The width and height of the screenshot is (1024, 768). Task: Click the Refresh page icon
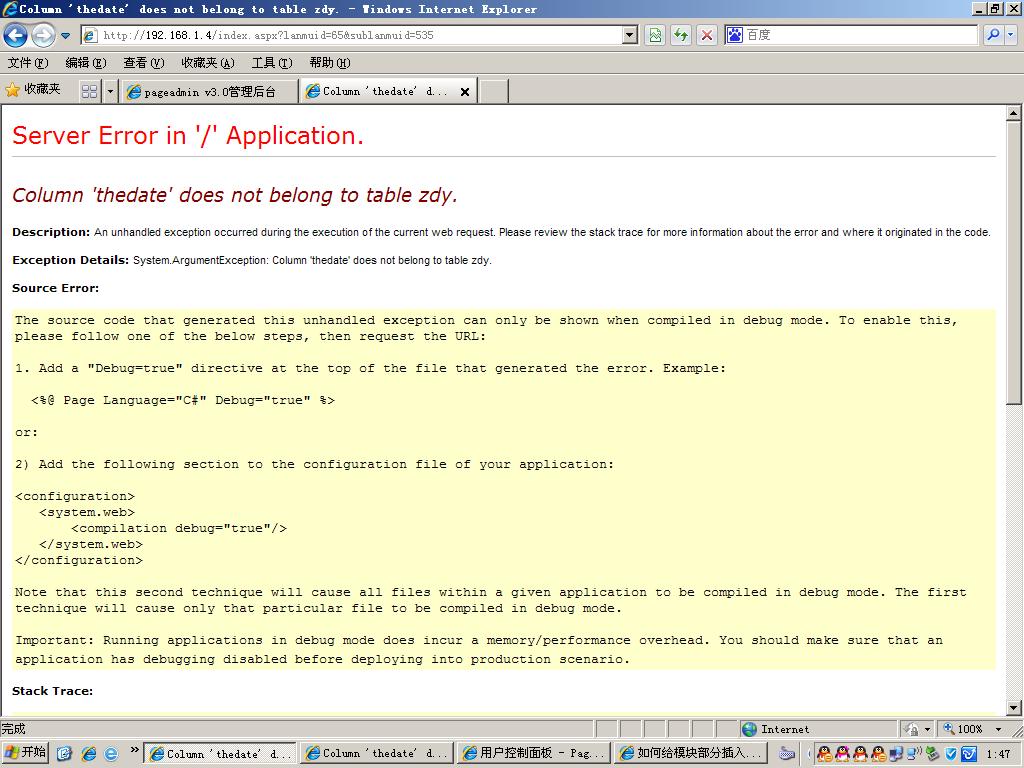[681, 35]
